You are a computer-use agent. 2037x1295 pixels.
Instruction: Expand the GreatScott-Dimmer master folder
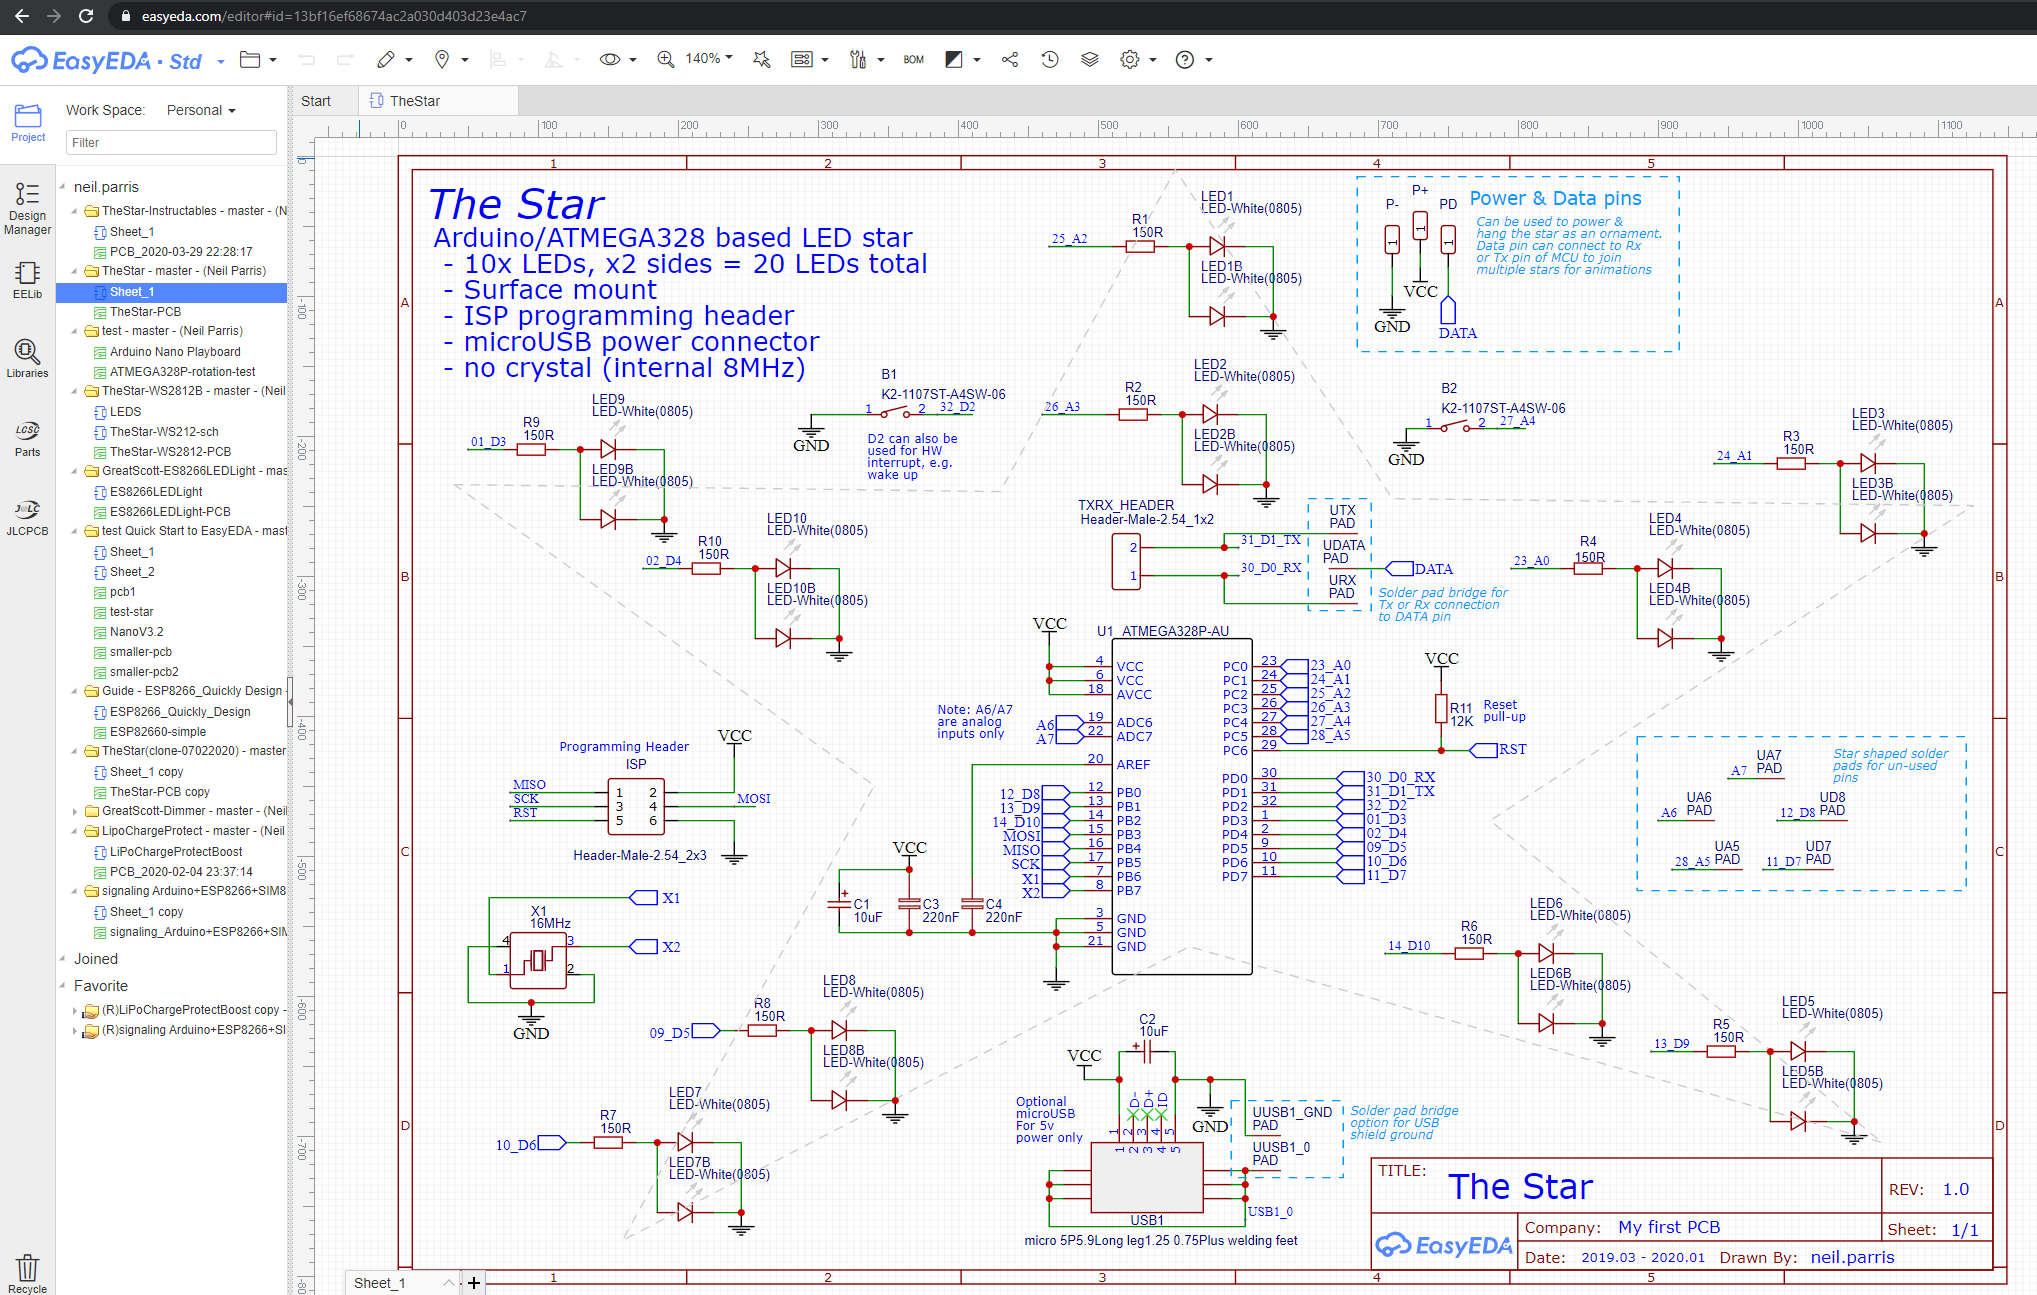[x=76, y=811]
